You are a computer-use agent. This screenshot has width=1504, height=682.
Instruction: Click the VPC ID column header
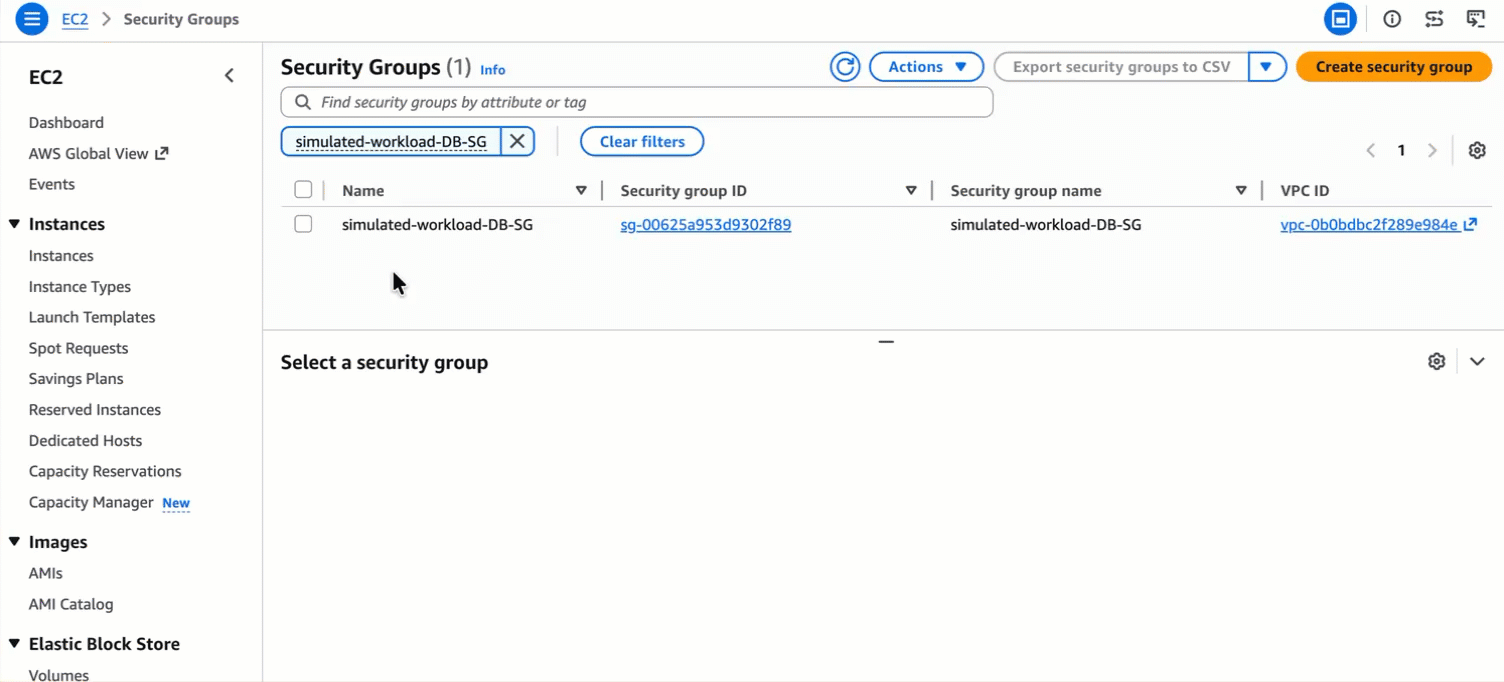click(1305, 190)
